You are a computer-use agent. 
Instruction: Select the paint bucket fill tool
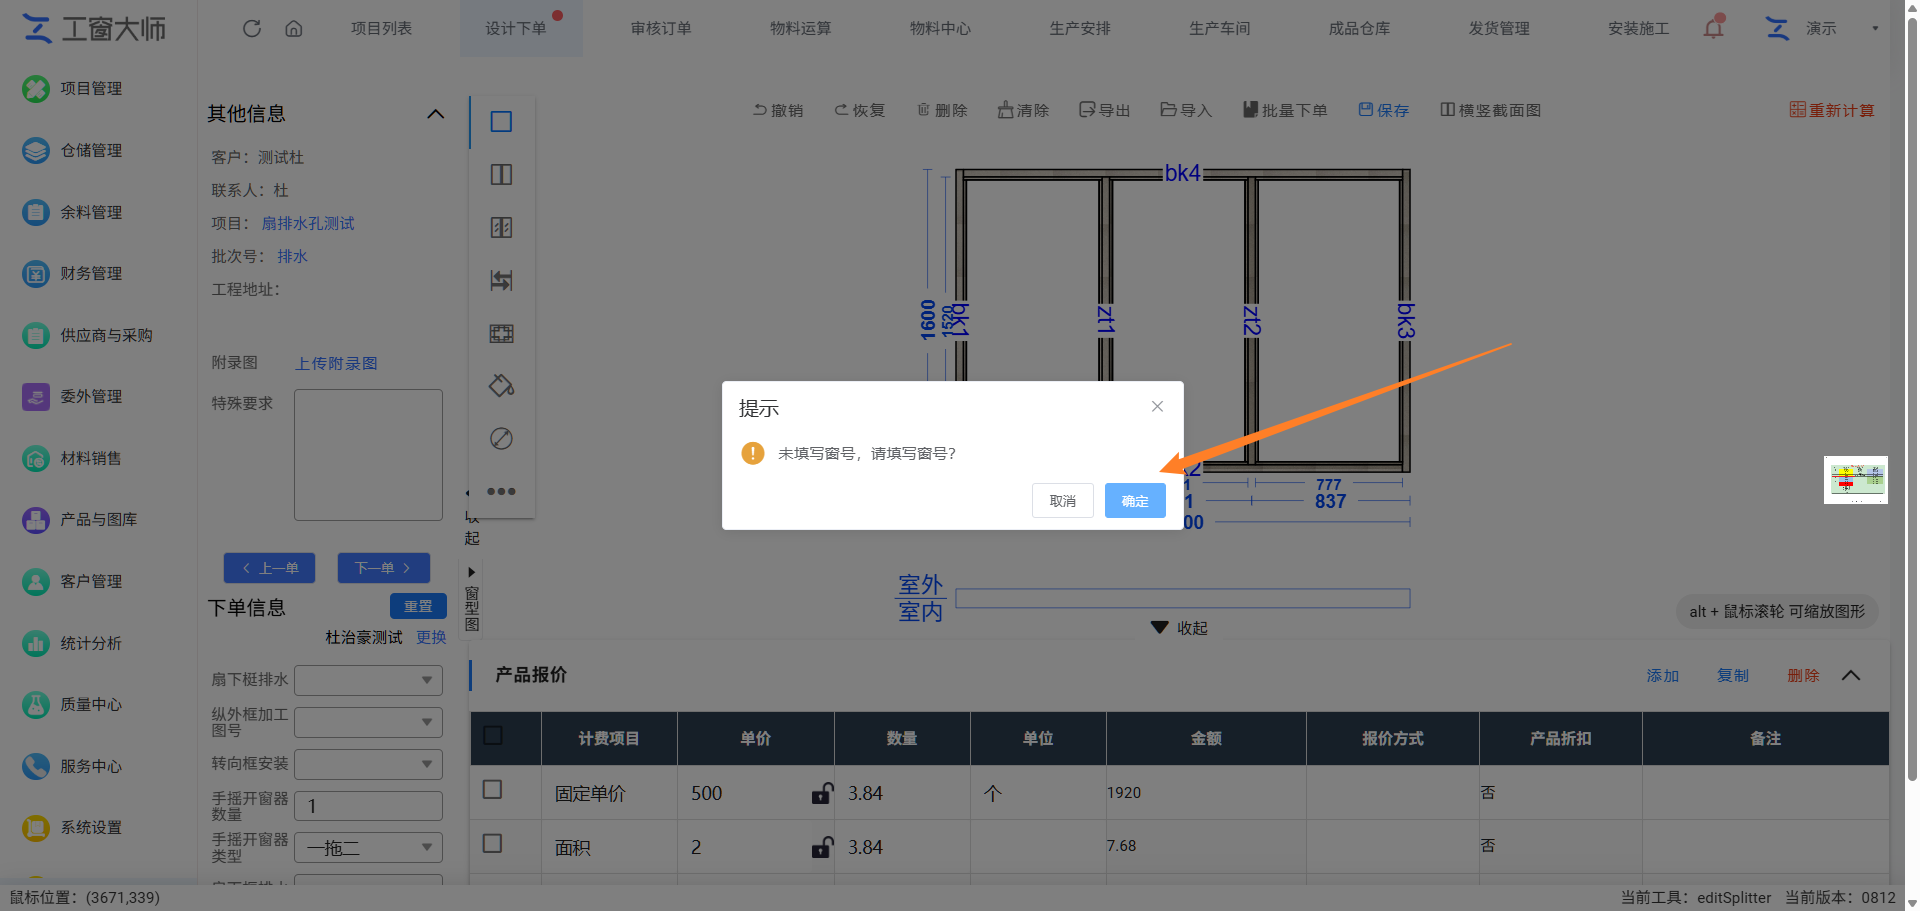(x=502, y=386)
